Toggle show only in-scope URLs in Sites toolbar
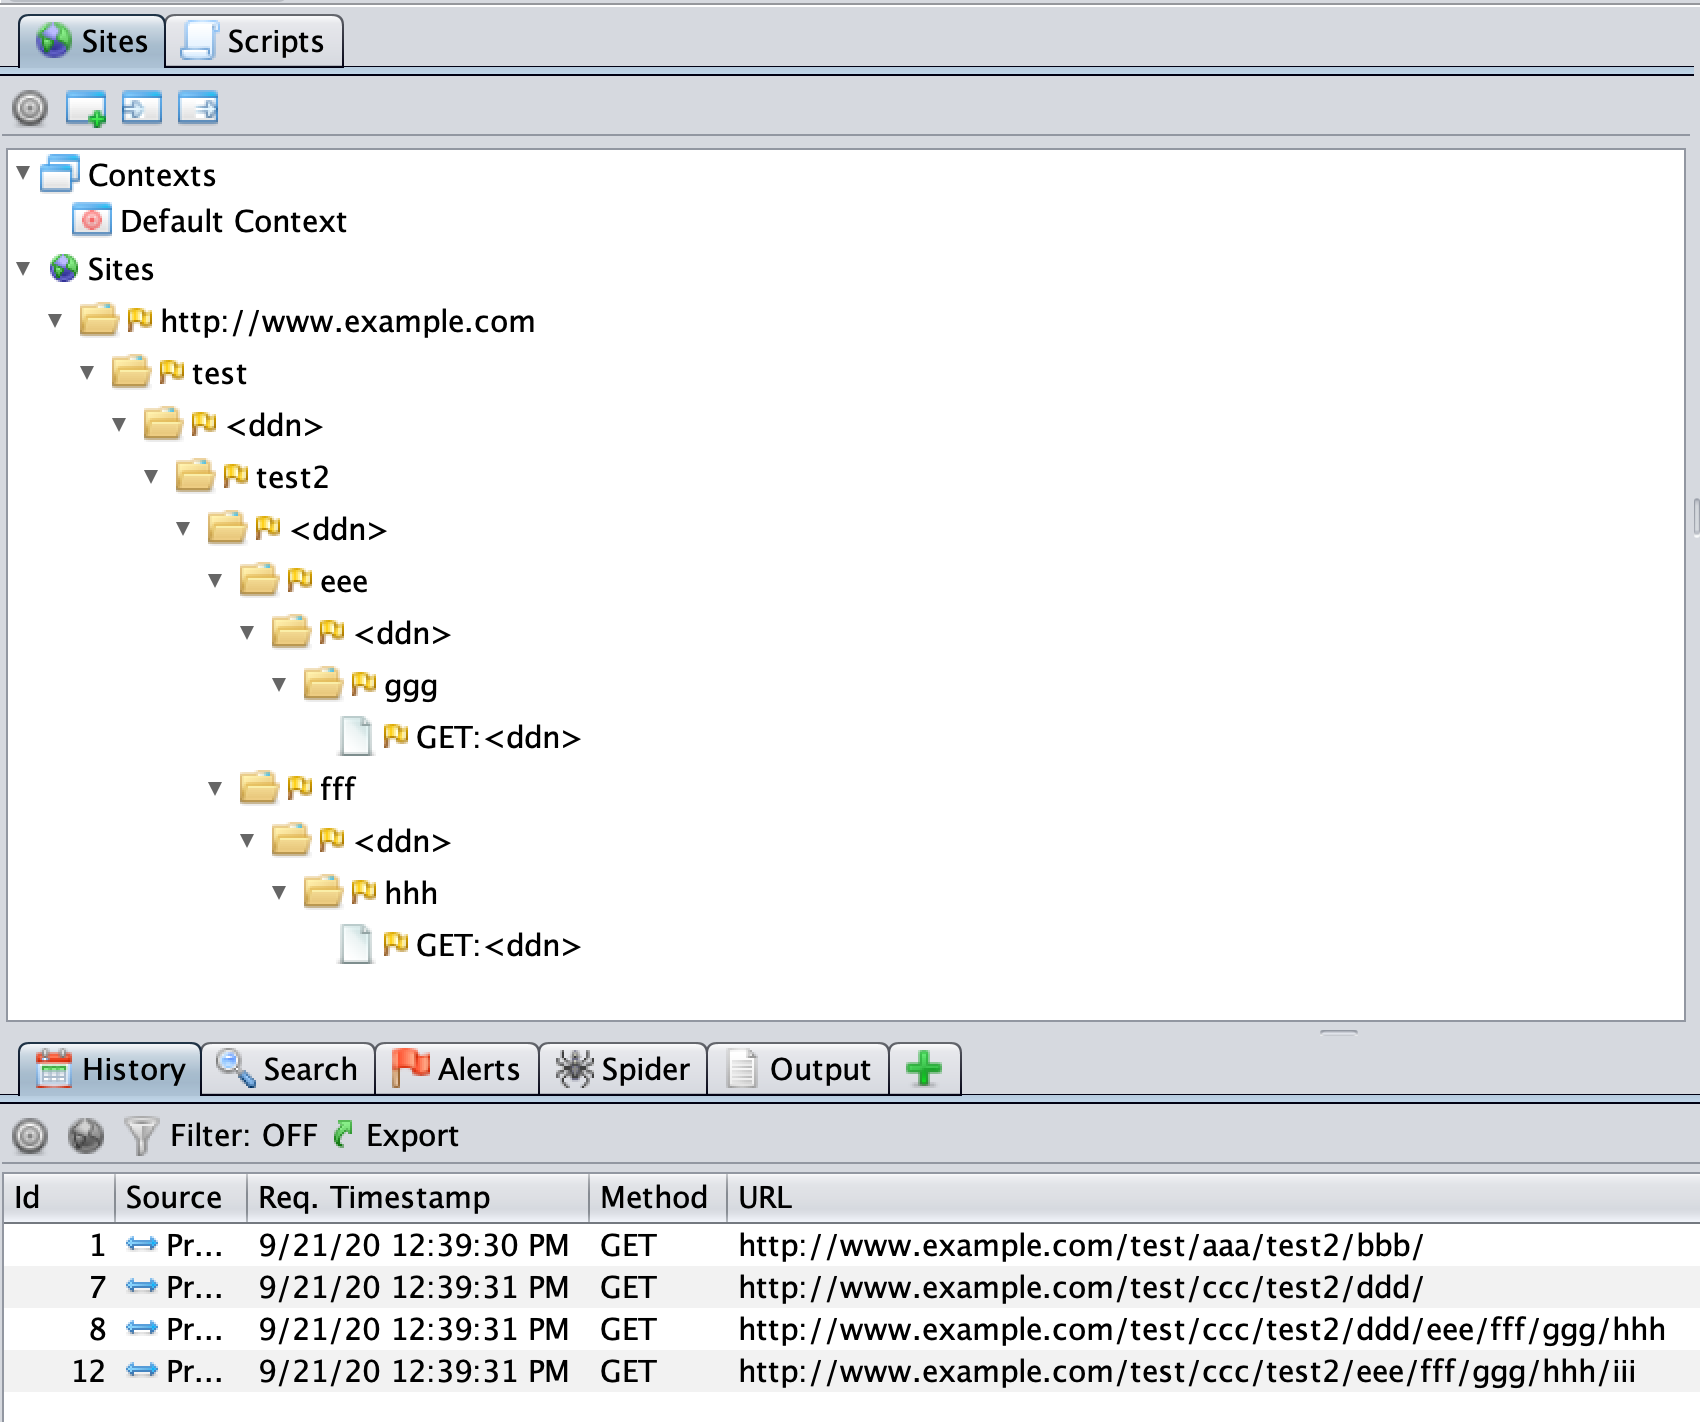 [x=30, y=108]
